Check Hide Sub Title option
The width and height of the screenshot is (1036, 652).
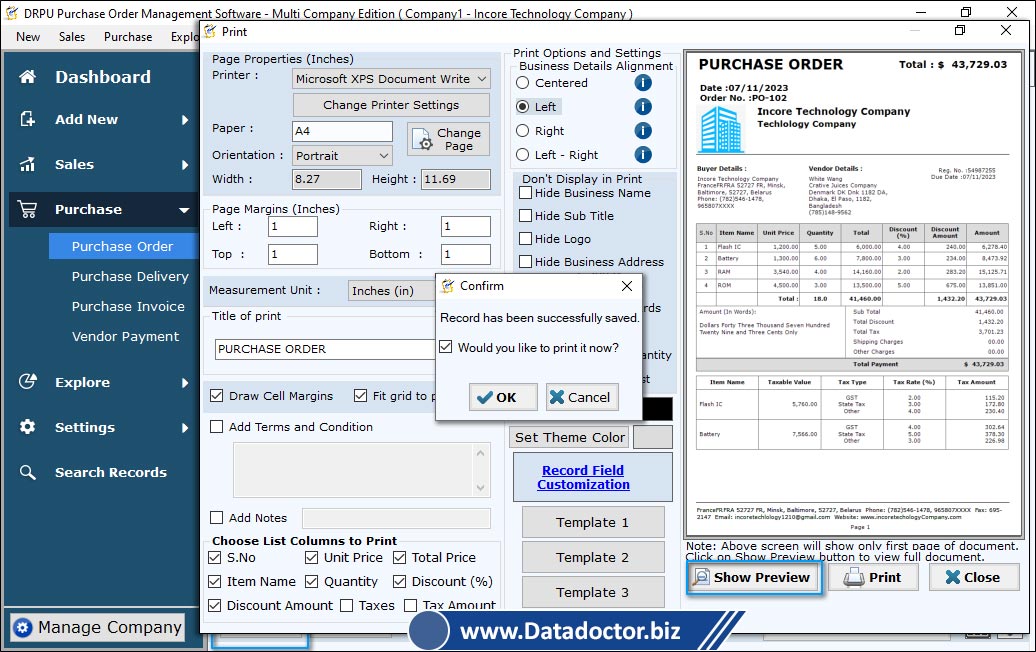pos(526,216)
